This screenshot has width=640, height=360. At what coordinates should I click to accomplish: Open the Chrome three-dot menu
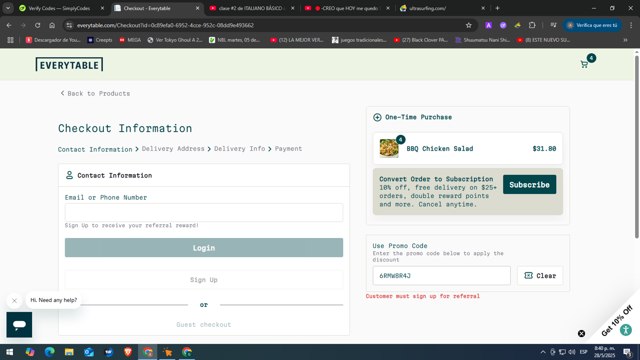[x=631, y=25]
